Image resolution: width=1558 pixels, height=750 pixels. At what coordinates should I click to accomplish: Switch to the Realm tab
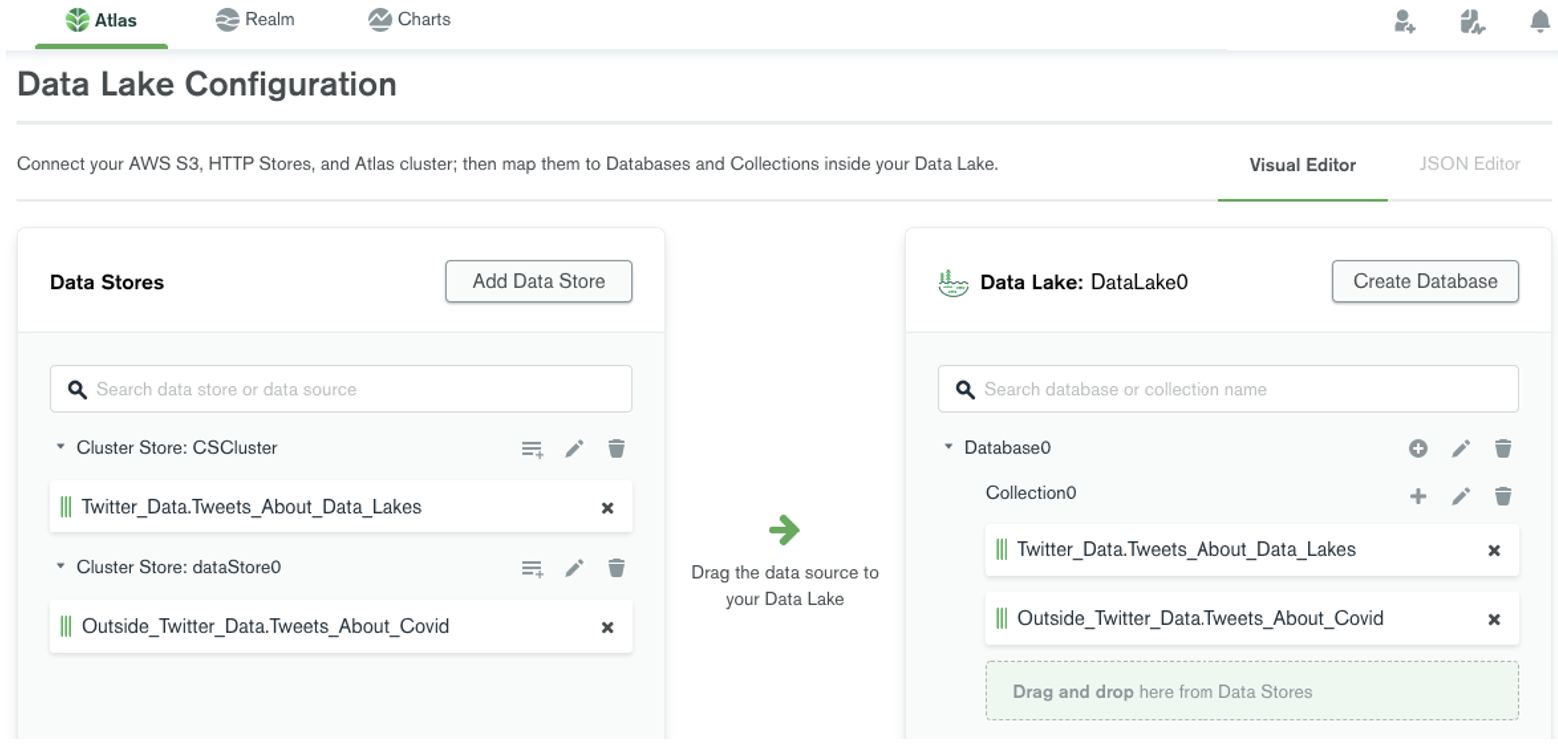click(x=255, y=19)
